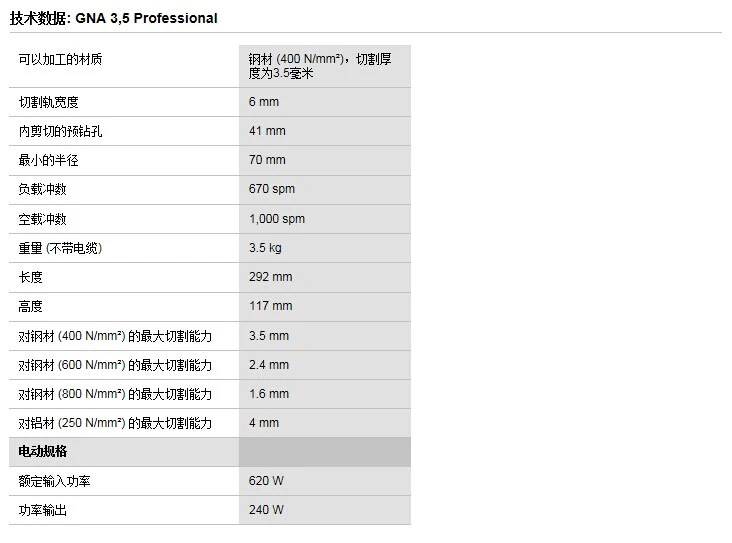Select the 切割轨宽度 label
The width and height of the screenshot is (732, 543).
[x=49, y=102]
